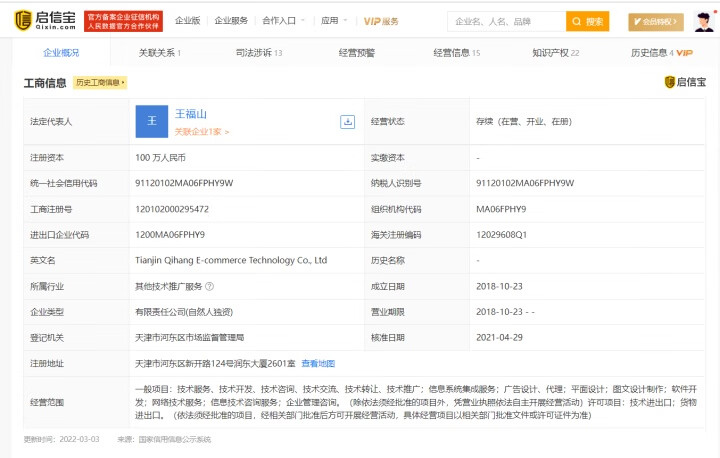Viewport: 720px width, 458px height.
Task: Select the customs code 12029608Q1
Action: point(501,235)
